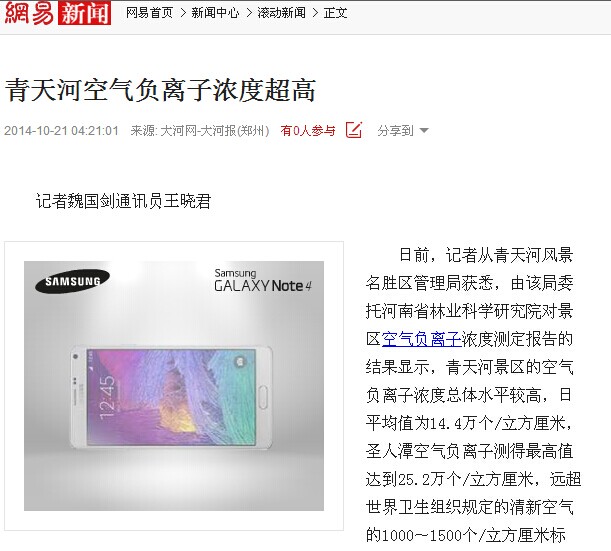Click the red 新闻 logo badge
Viewport: 611px width, 551px height.
[84, 13]
